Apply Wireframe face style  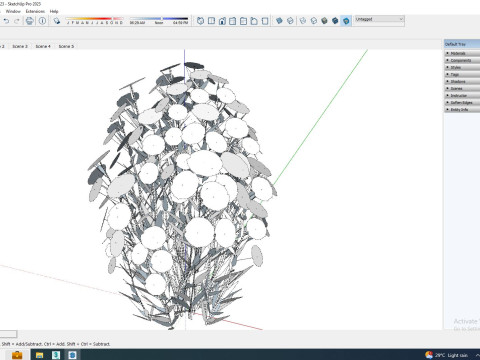303,21
